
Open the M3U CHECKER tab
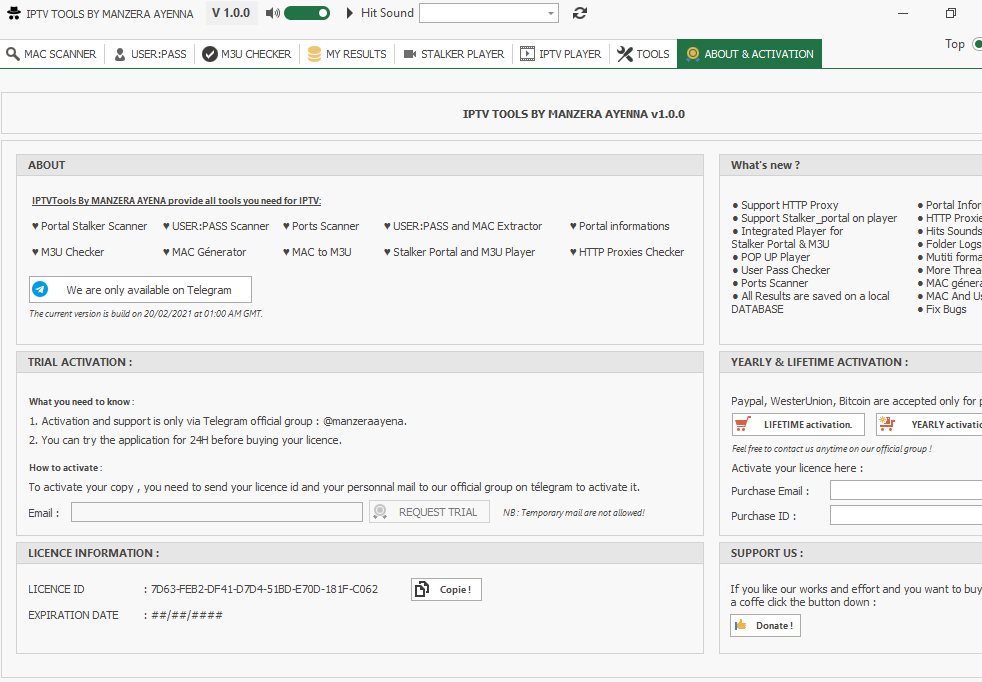[247, 54]
